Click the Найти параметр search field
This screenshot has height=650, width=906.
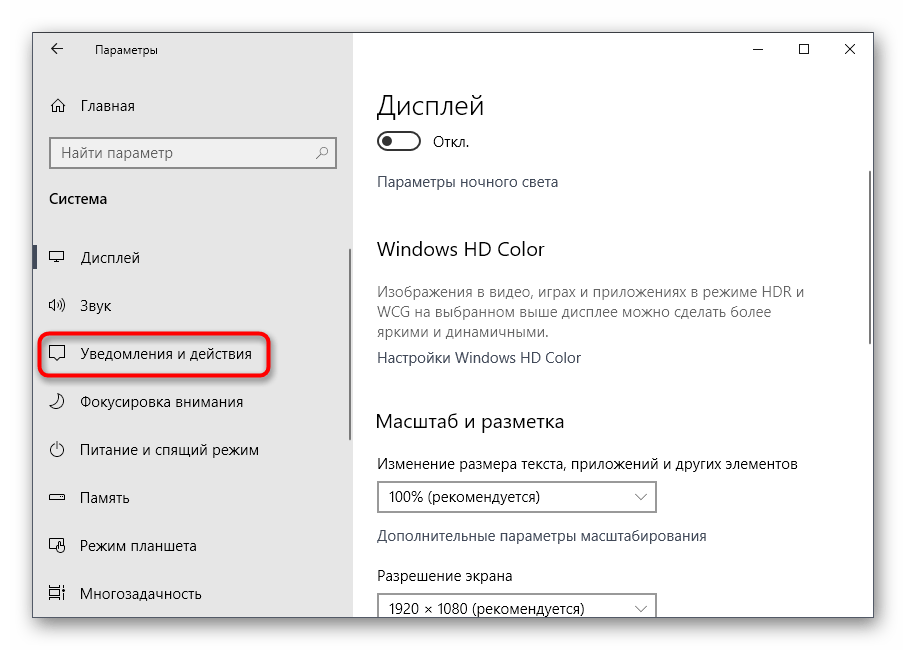(x=183, y=153)
